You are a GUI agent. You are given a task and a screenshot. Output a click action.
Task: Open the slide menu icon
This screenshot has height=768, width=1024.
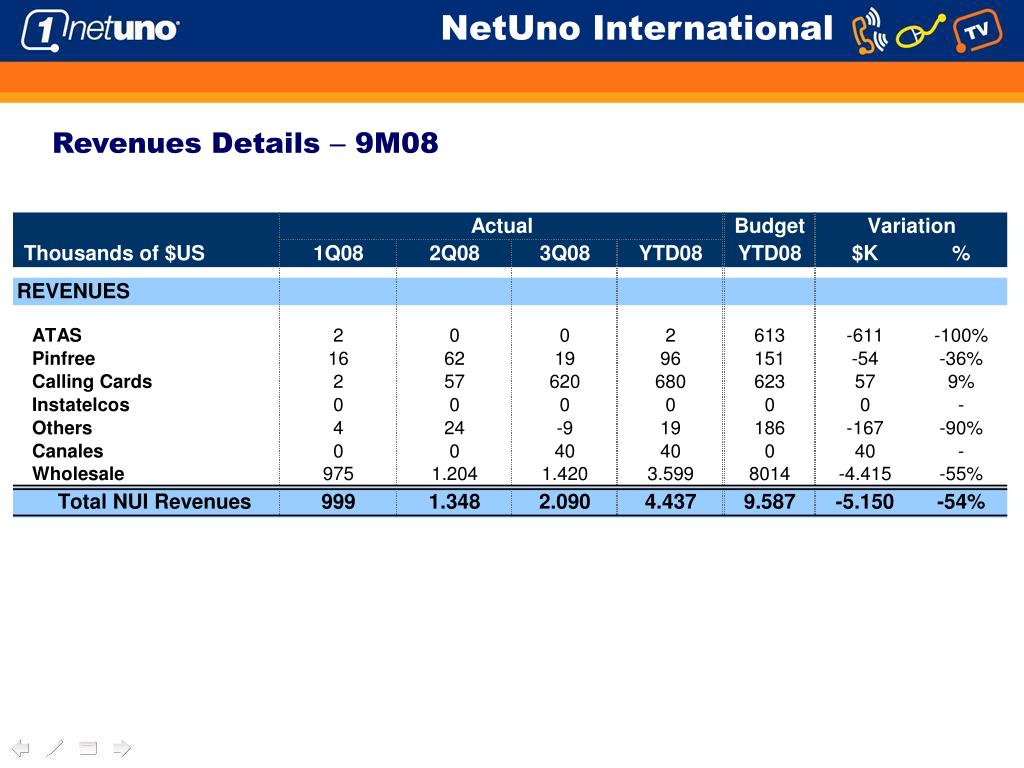(x=88, y=748)
